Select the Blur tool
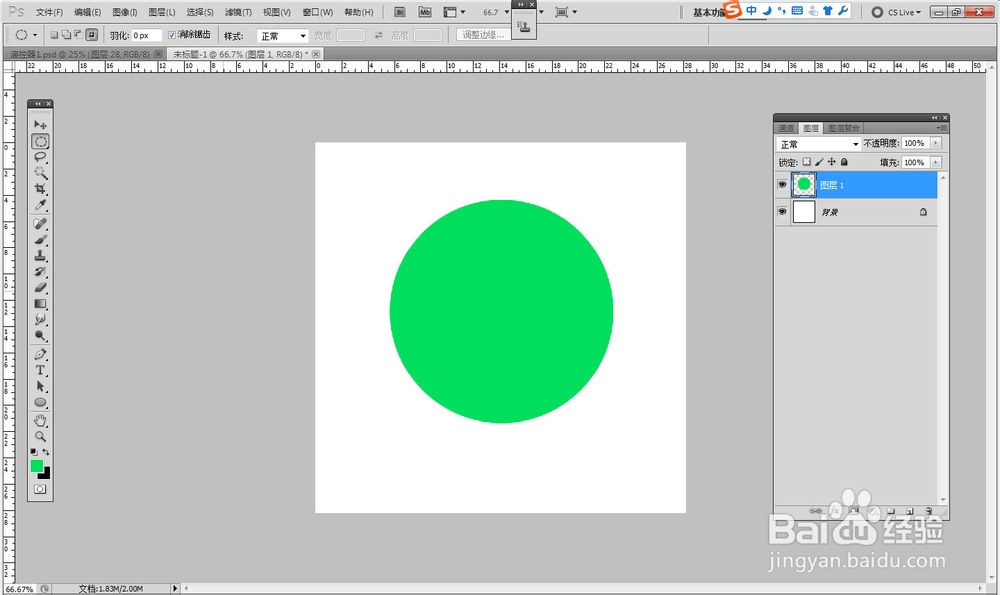The height and width of the screenshot is (595, 1000). [x=40, y=320]
